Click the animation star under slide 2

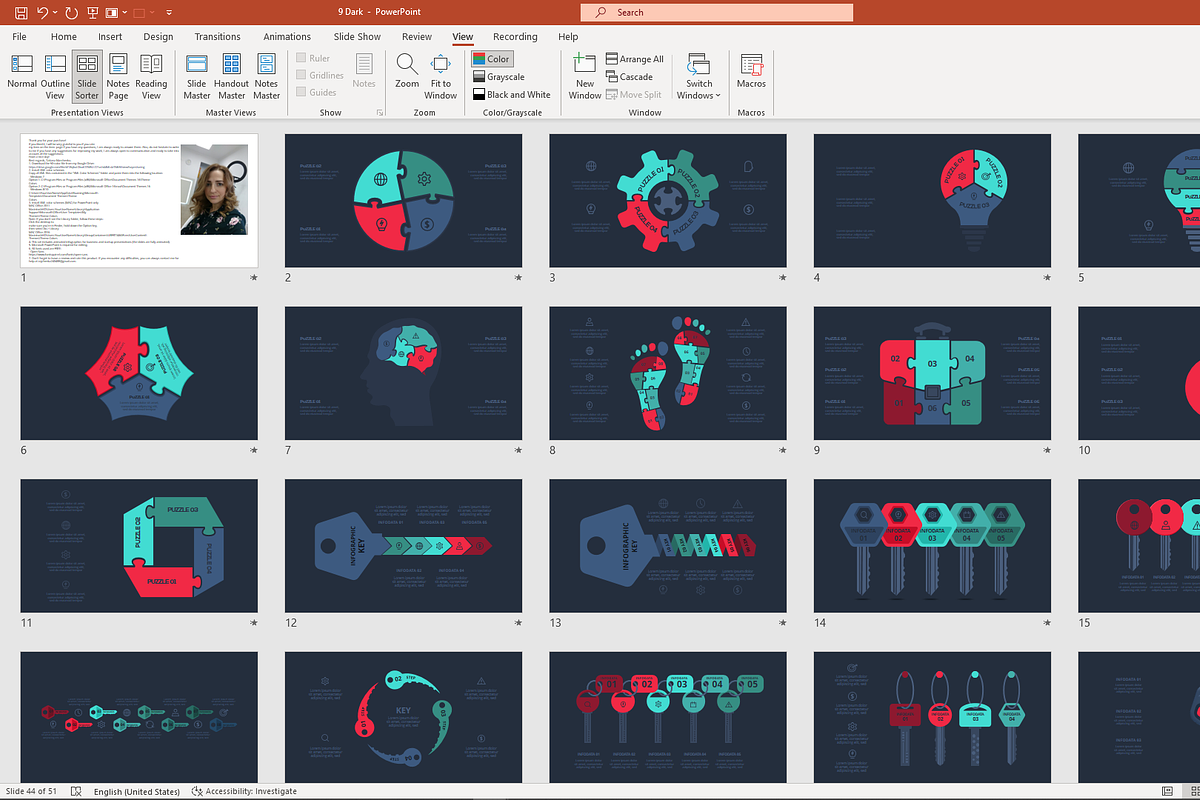(x=518, y=277)
